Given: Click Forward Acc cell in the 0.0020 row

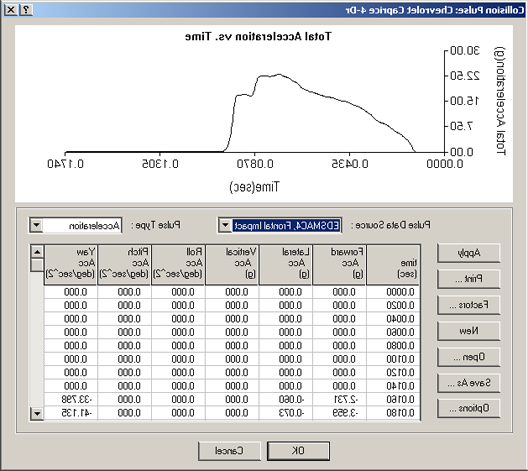Looking at the screenshot, I should (339, 305).
